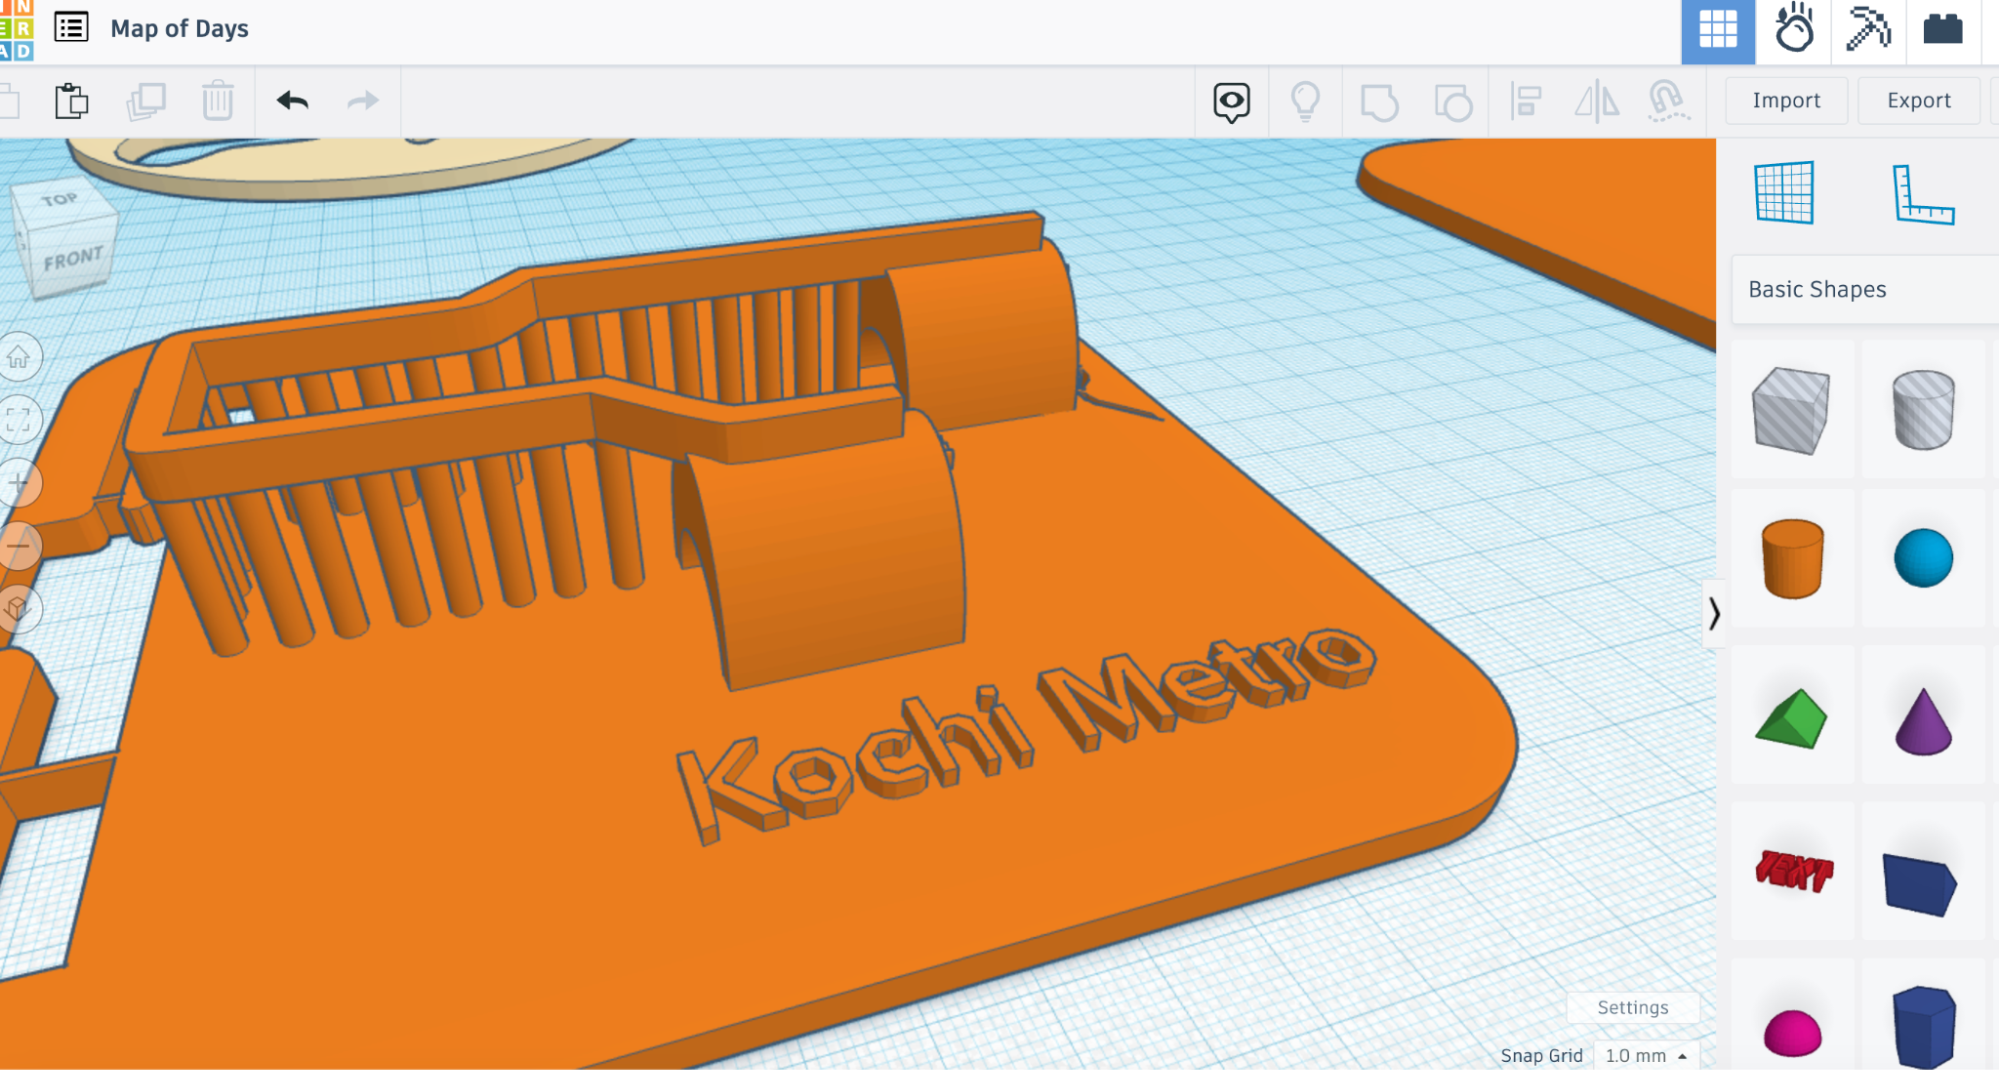Click the Import button
1999x1070 pixels.
(1786, 101)
